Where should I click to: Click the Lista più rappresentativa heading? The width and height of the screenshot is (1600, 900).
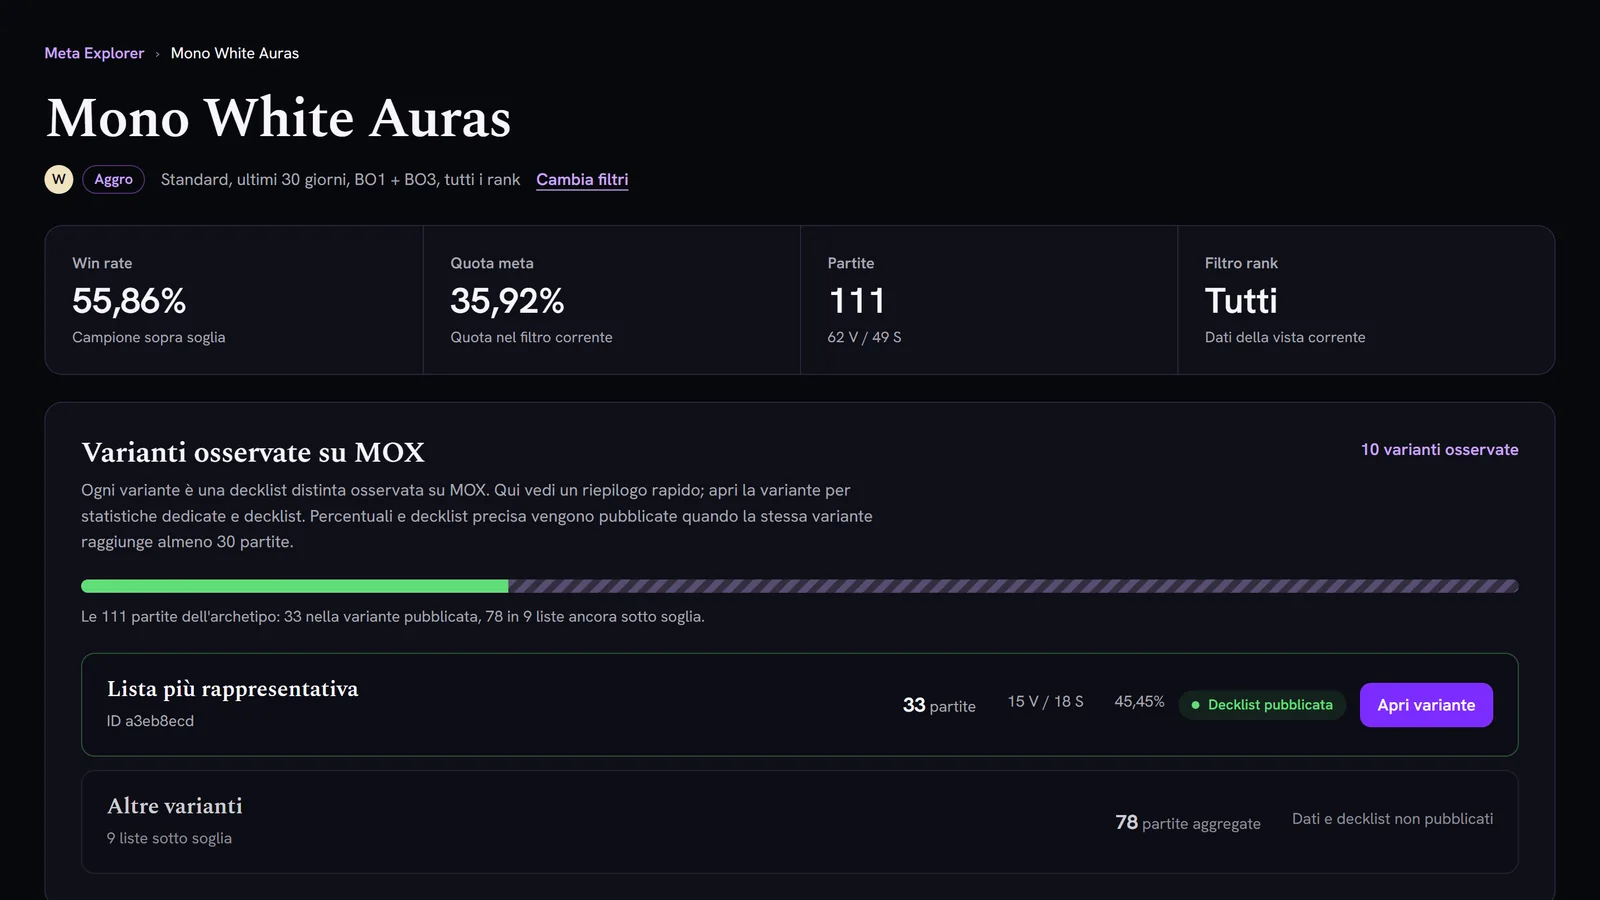pyautogui.click(x=233, y=689)
